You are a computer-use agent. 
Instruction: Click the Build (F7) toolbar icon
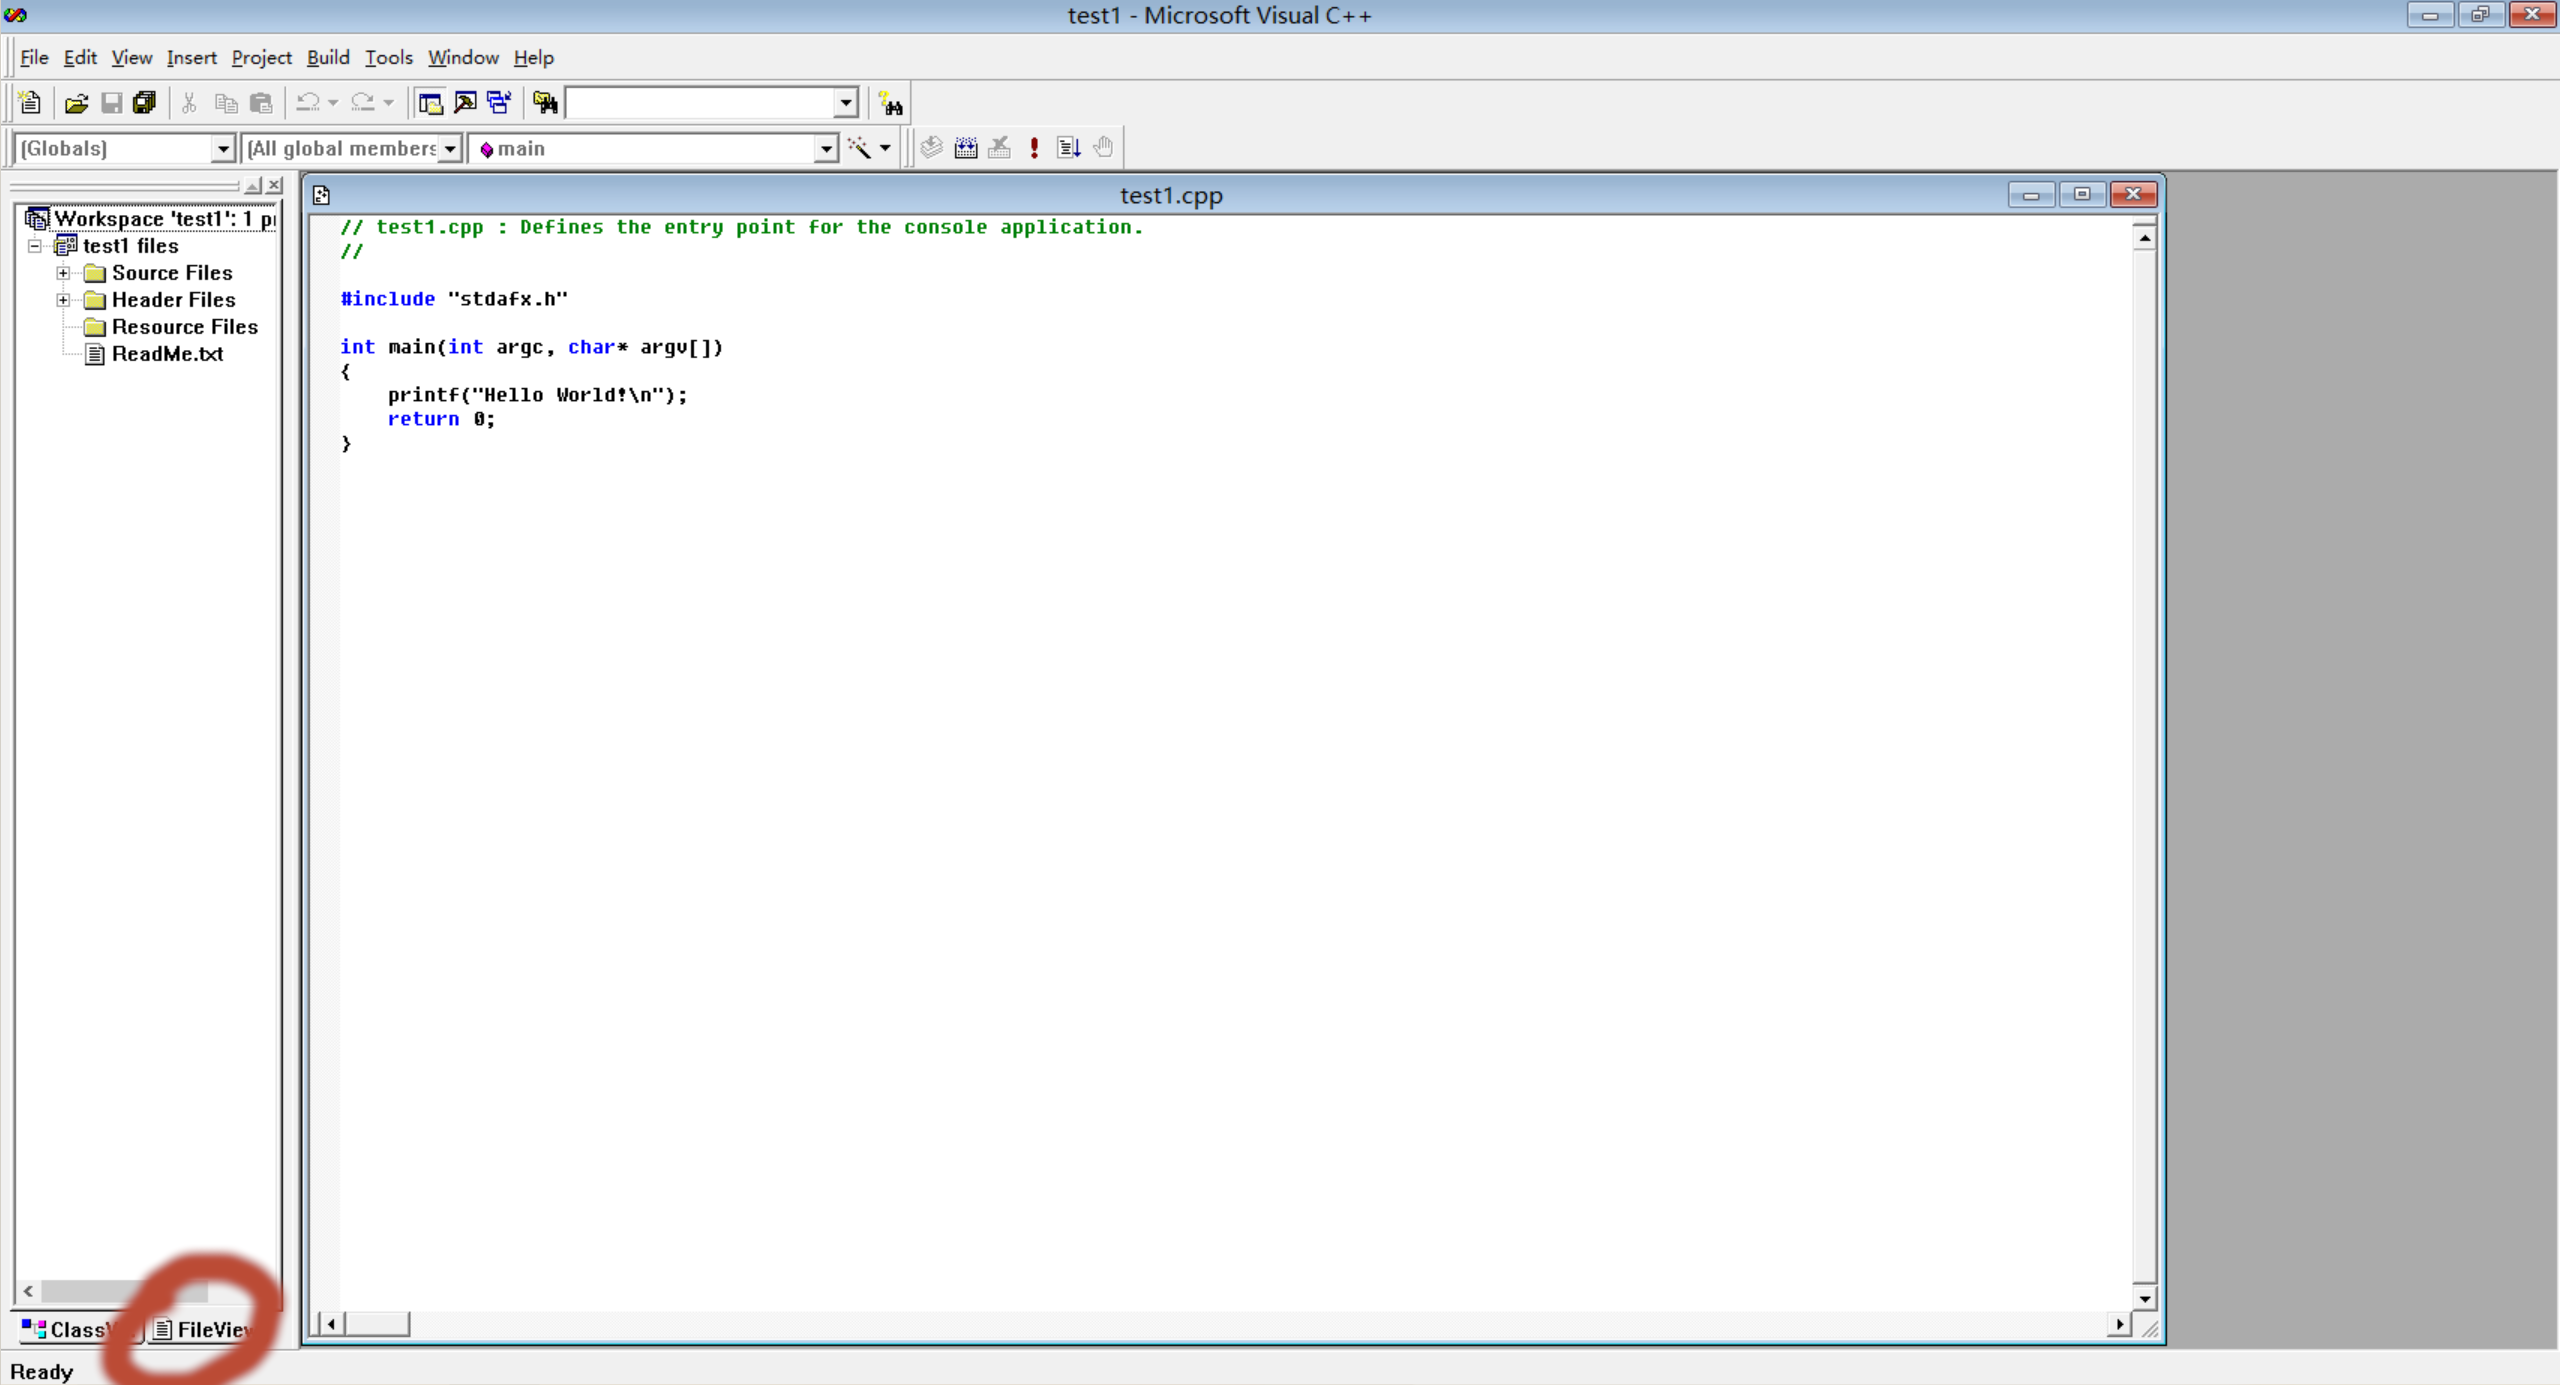click(x=965, y=148)
